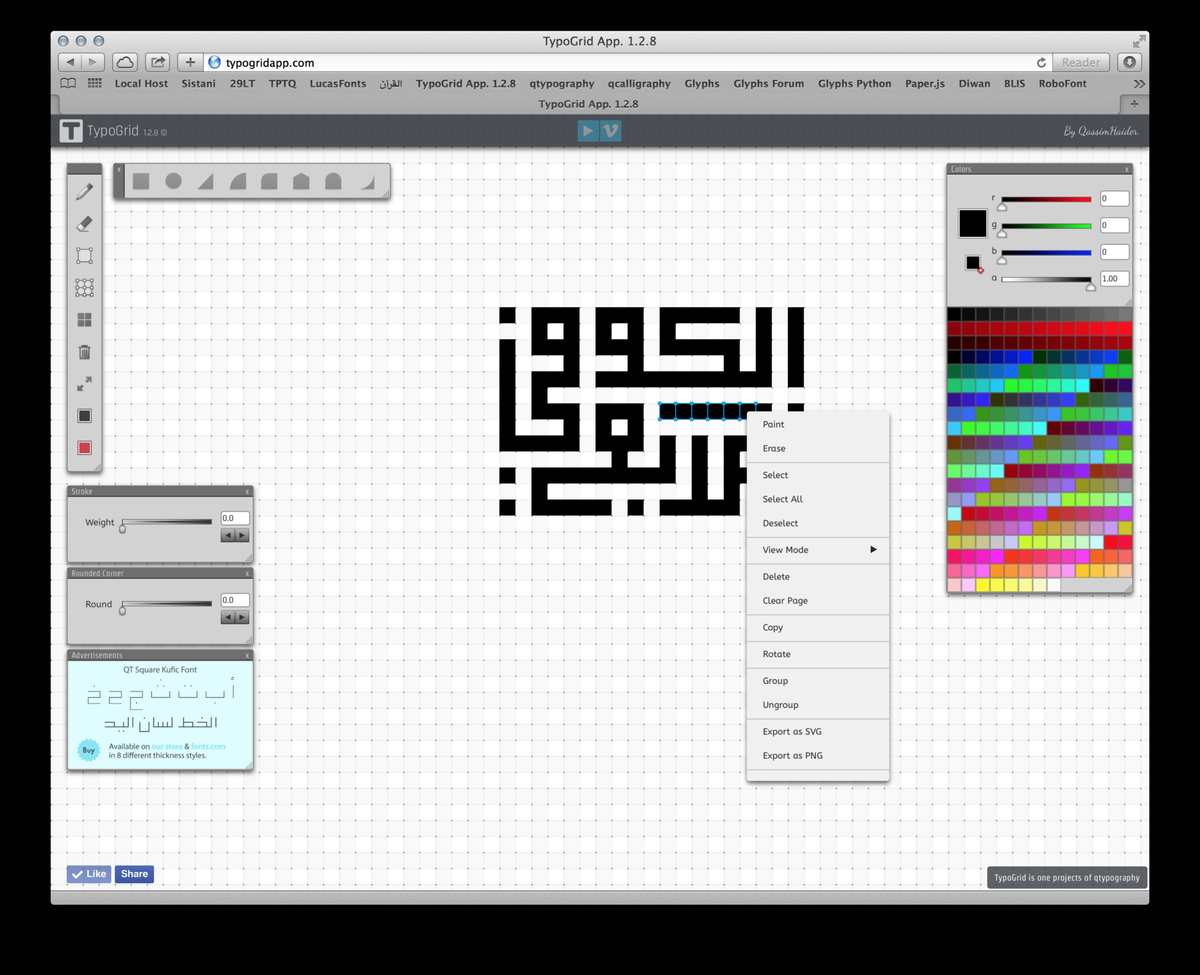Screen dimensions: 1200x975
Task: Select the single rounded-corner square shape
Action: pyautogui.click(x=269, y=181)
